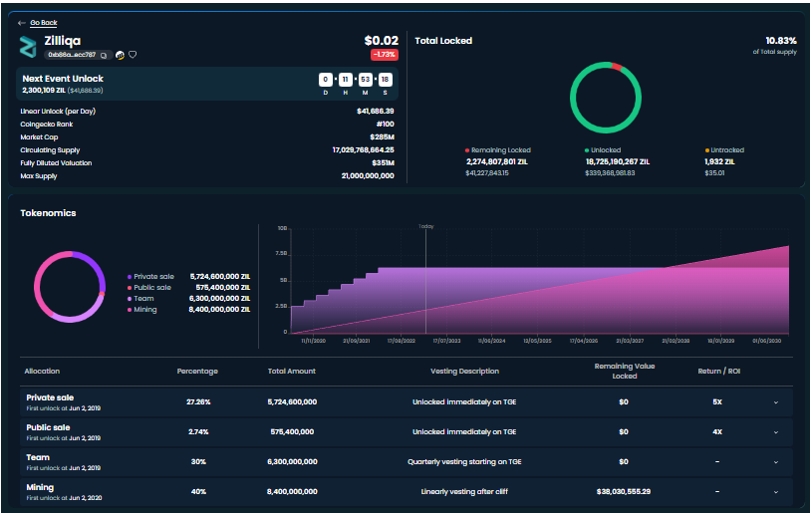Click the Go Back link
The width and height of the screenshot is (811, 513).
tap(43, 23)
